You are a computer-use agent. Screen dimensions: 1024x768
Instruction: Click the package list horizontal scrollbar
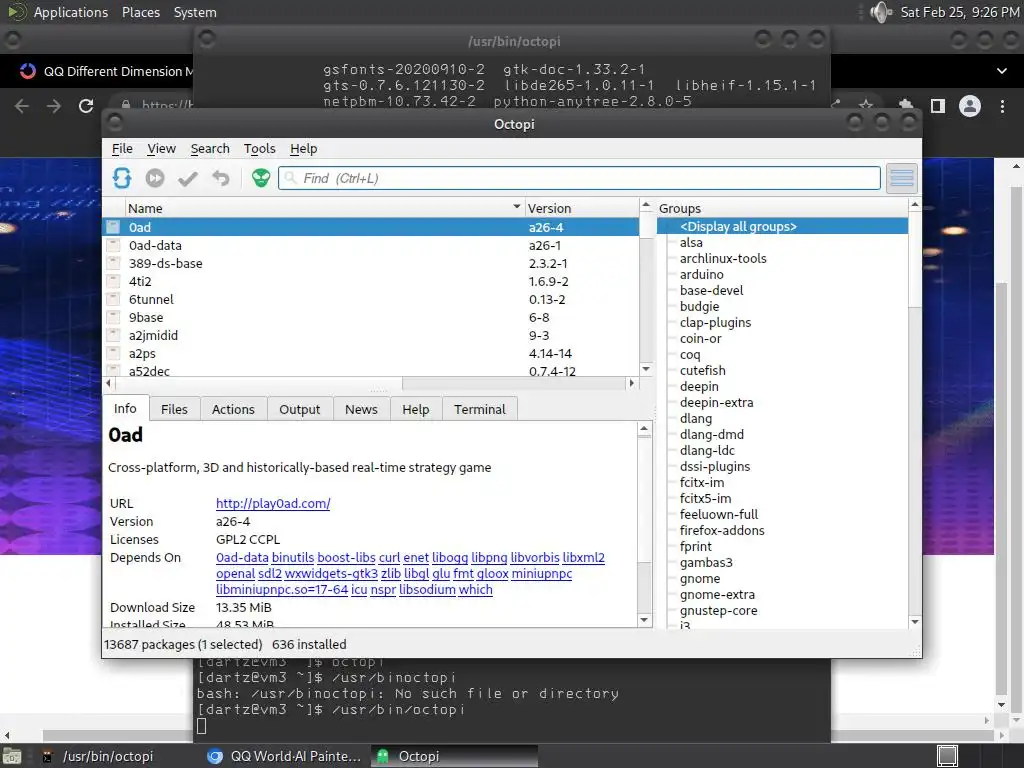[x=370, y=383]
